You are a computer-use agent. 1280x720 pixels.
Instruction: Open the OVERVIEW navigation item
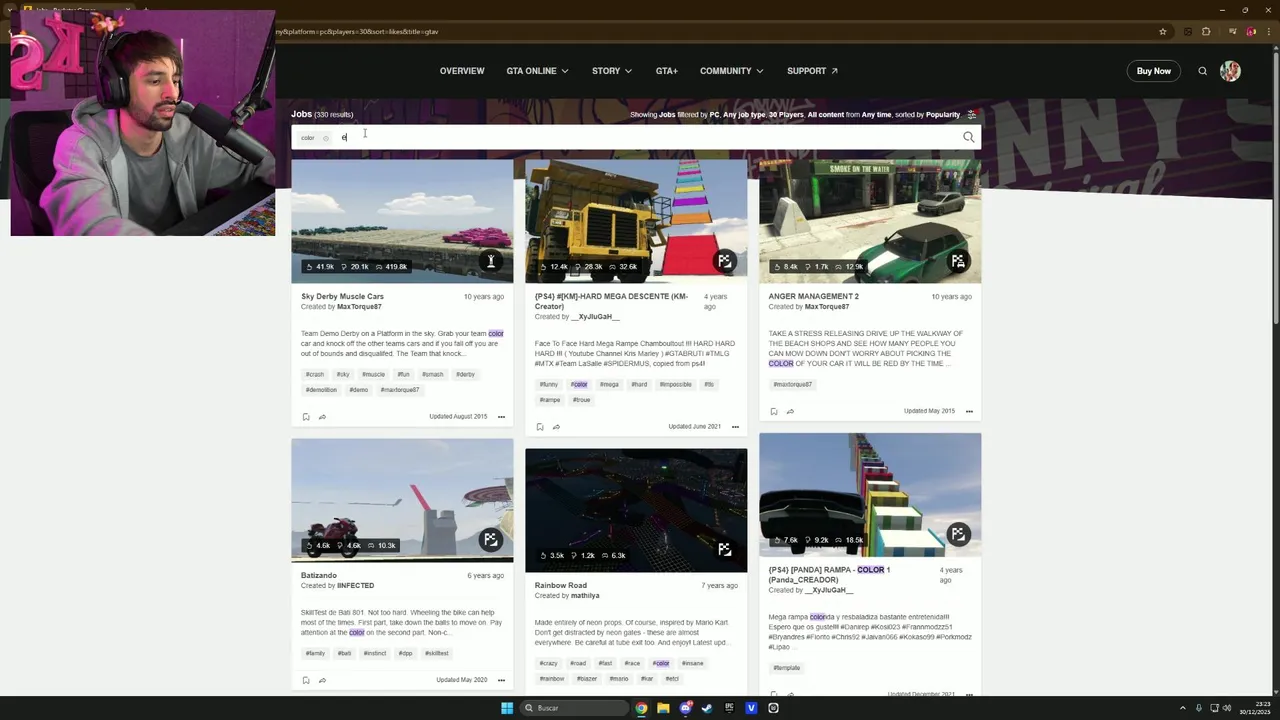pyautogui.click(x=462, y=71)
